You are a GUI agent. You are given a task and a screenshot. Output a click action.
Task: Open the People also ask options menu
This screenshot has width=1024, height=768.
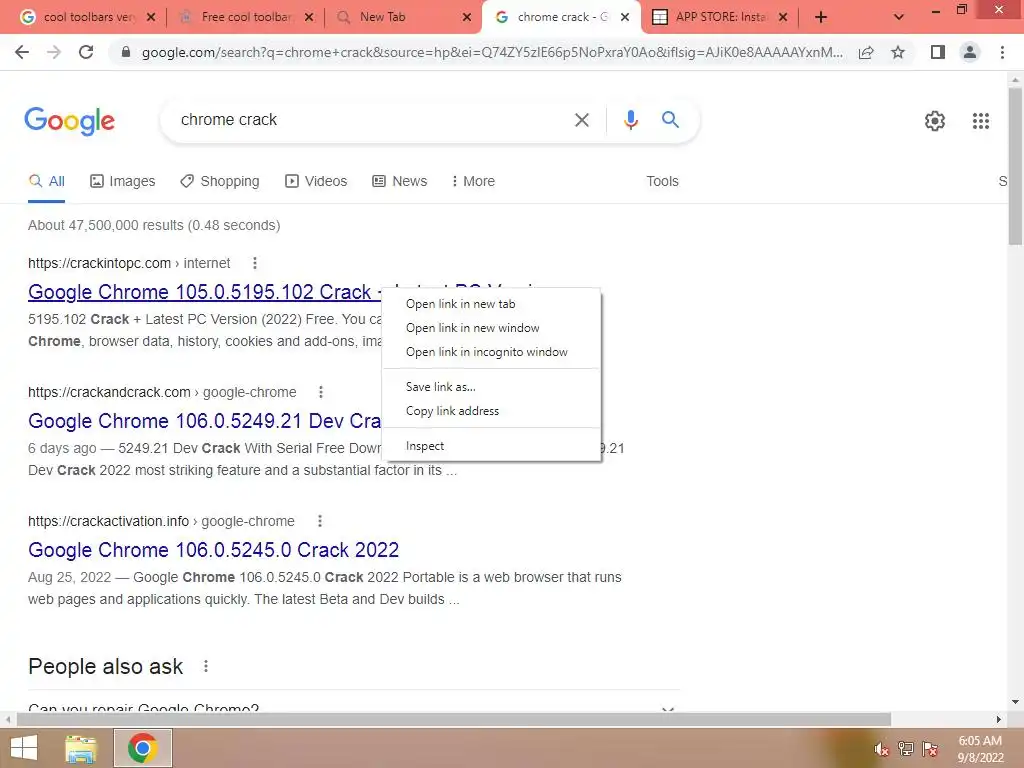(x=206, y=666)
